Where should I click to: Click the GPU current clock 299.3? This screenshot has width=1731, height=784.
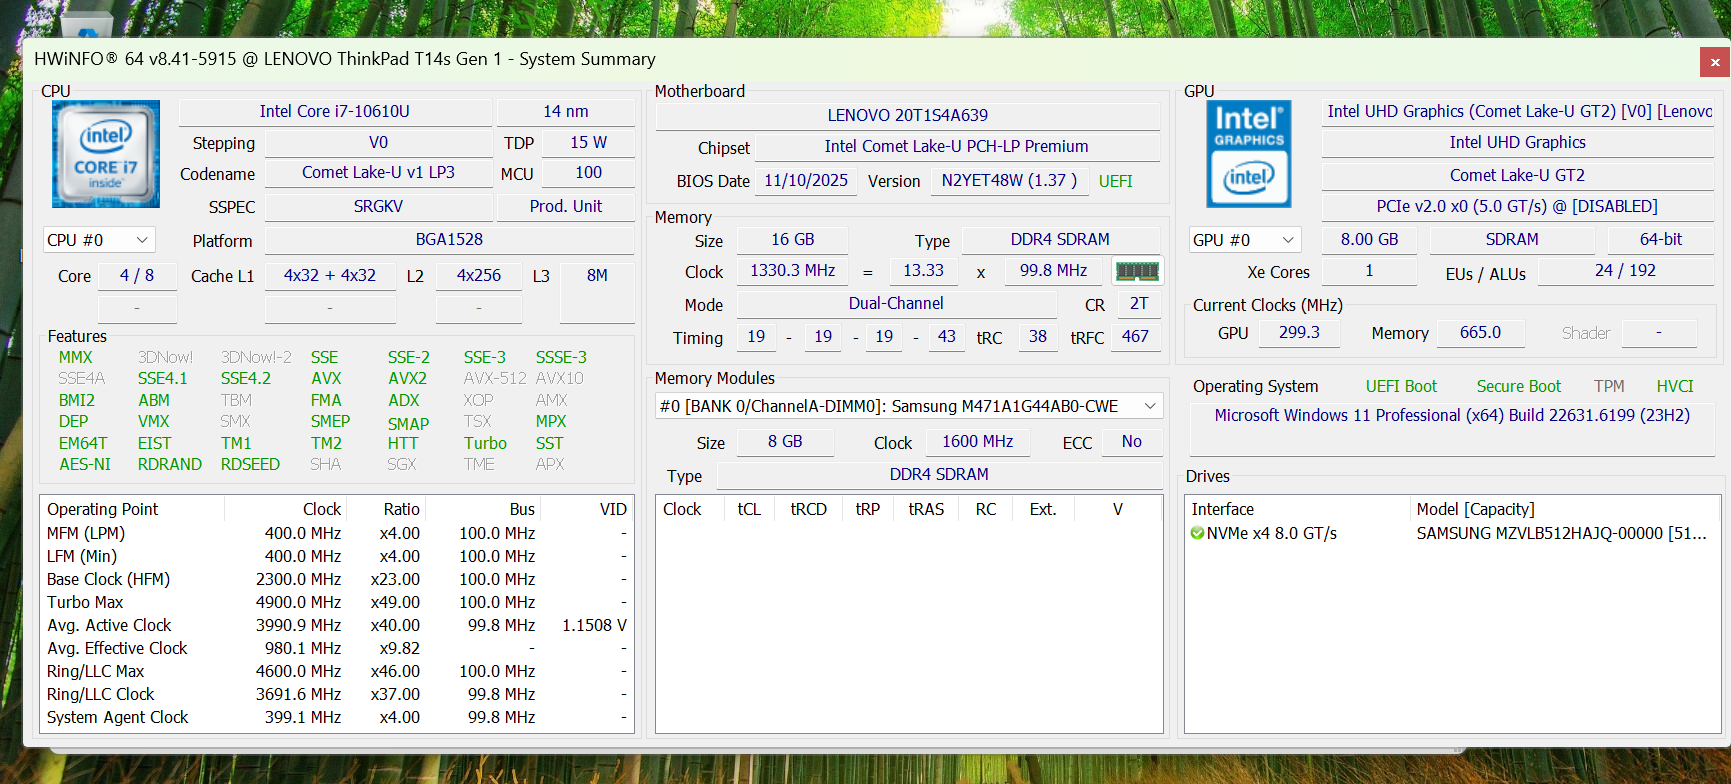[x=1299, y=333]
